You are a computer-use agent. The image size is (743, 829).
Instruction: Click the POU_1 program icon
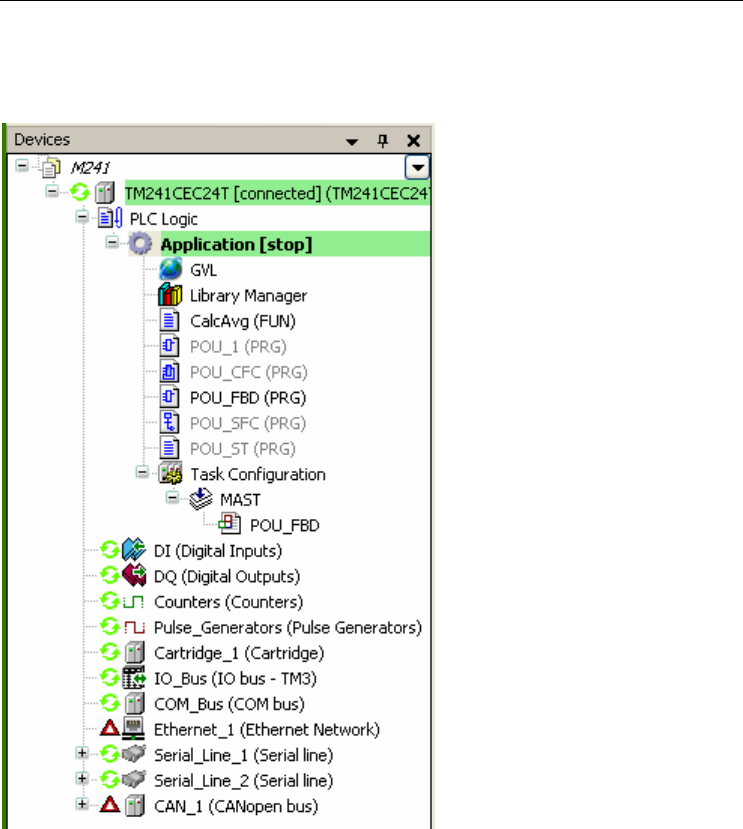[x=169, y=346]
